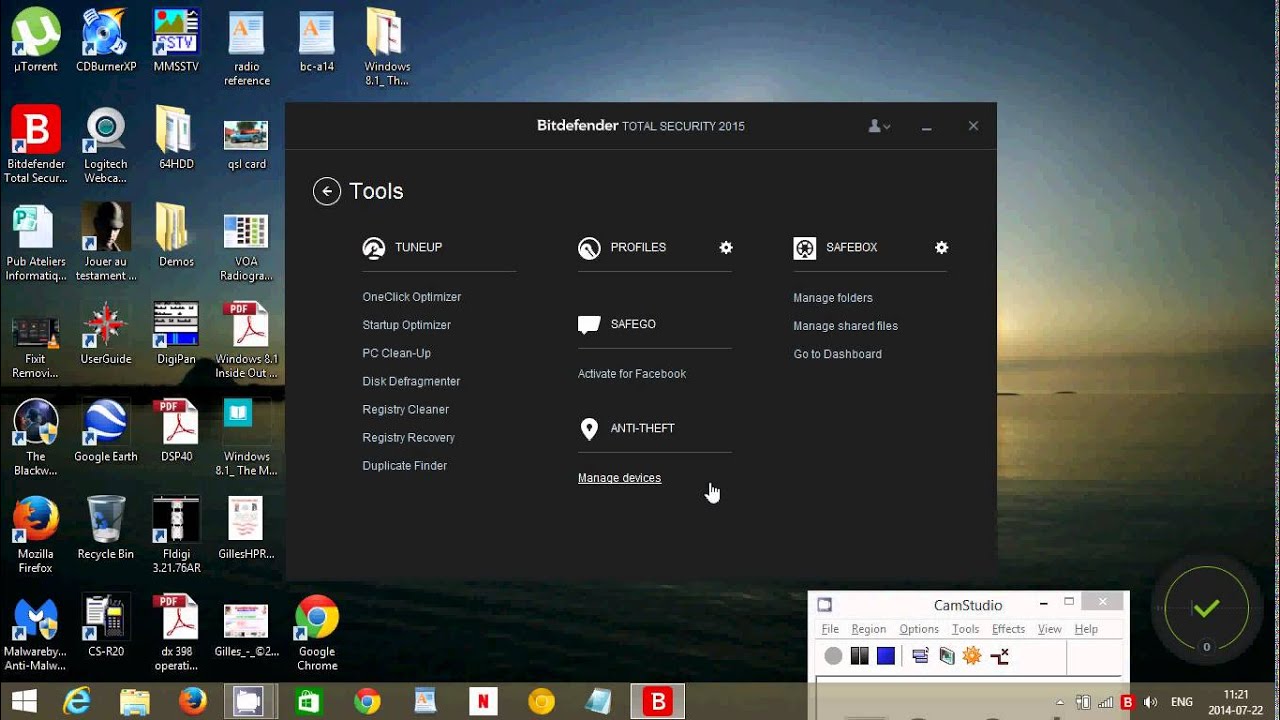
Task: Open CamStudio Help menu
Action: pyautogui.click(x=1086, y=629)
